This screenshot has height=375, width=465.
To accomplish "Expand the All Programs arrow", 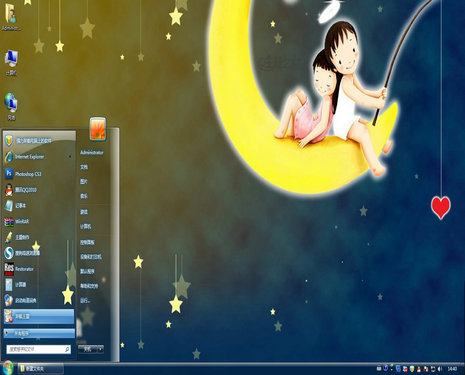I will coord(6,333).
